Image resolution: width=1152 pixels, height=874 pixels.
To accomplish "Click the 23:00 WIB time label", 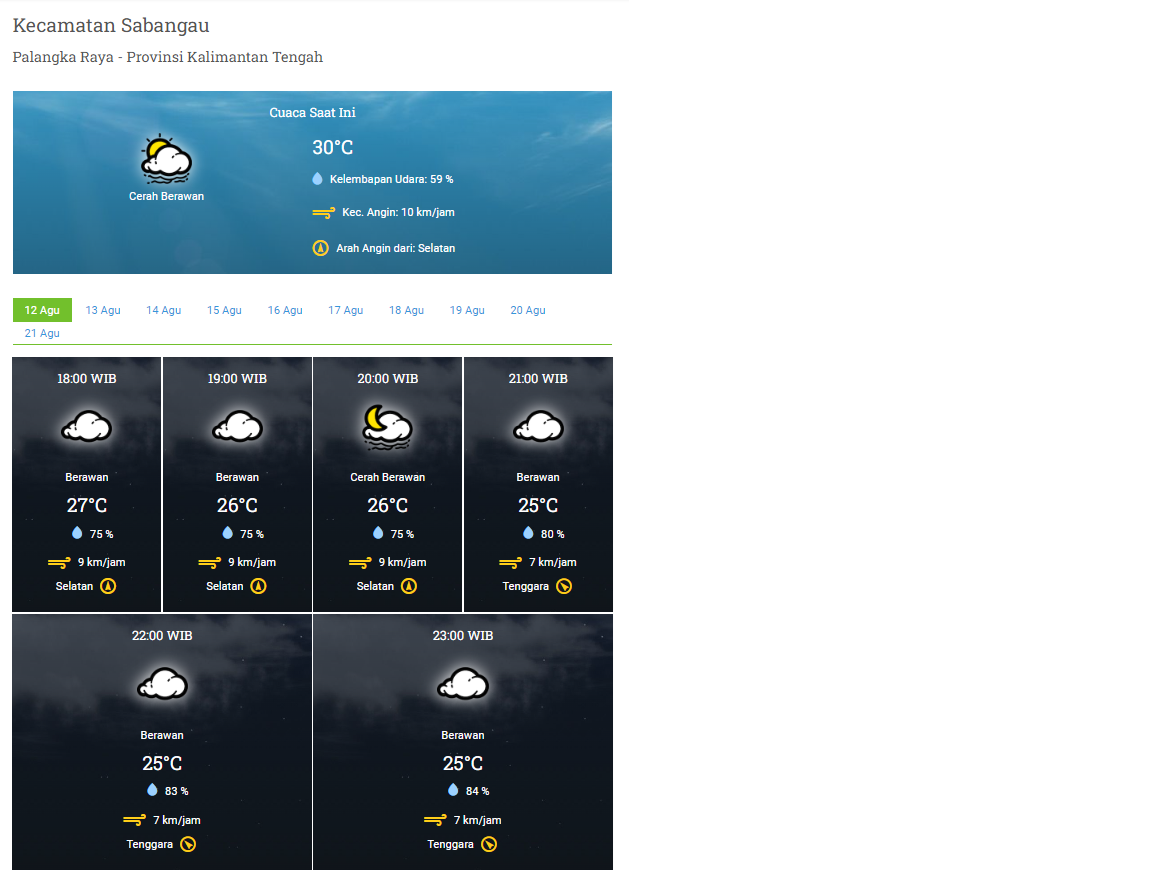I will click(463, 636).
